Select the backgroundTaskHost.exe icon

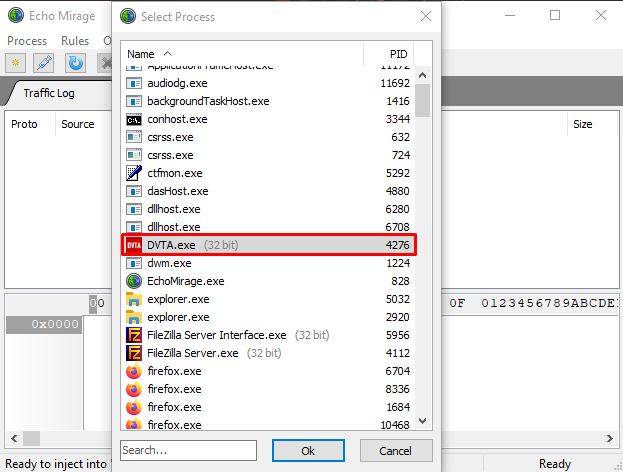(134, 101)
